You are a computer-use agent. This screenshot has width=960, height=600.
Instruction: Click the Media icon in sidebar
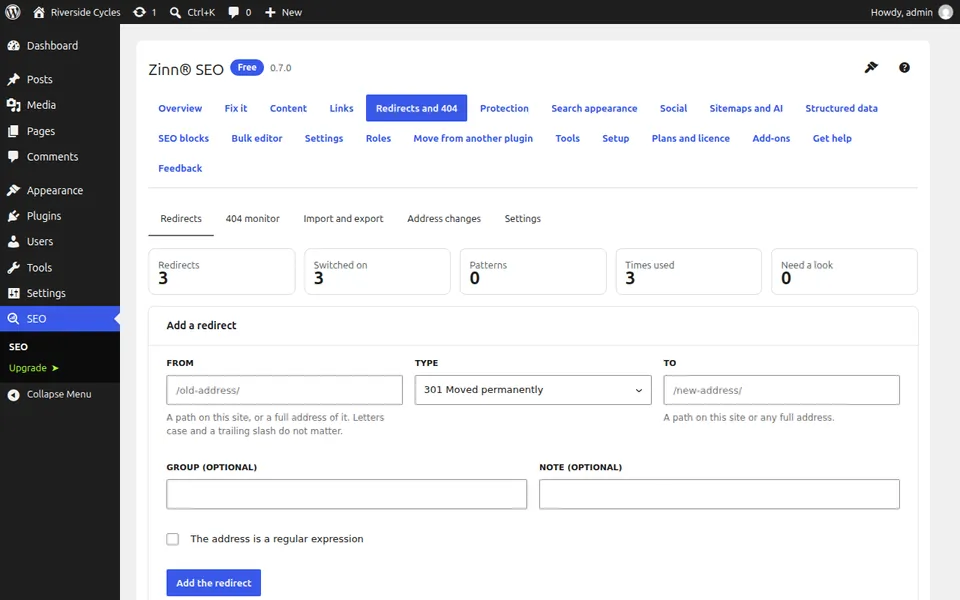(13, 105)
